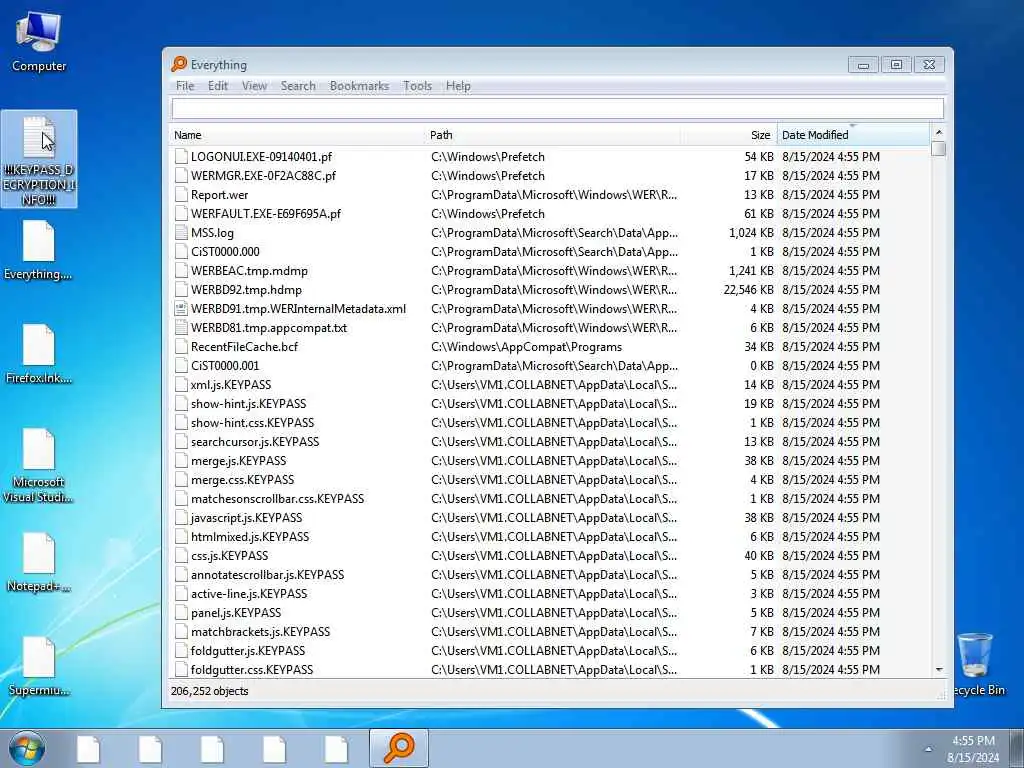Click the file icon for WERBEAC.tmp.mdmp

(181, 270)
